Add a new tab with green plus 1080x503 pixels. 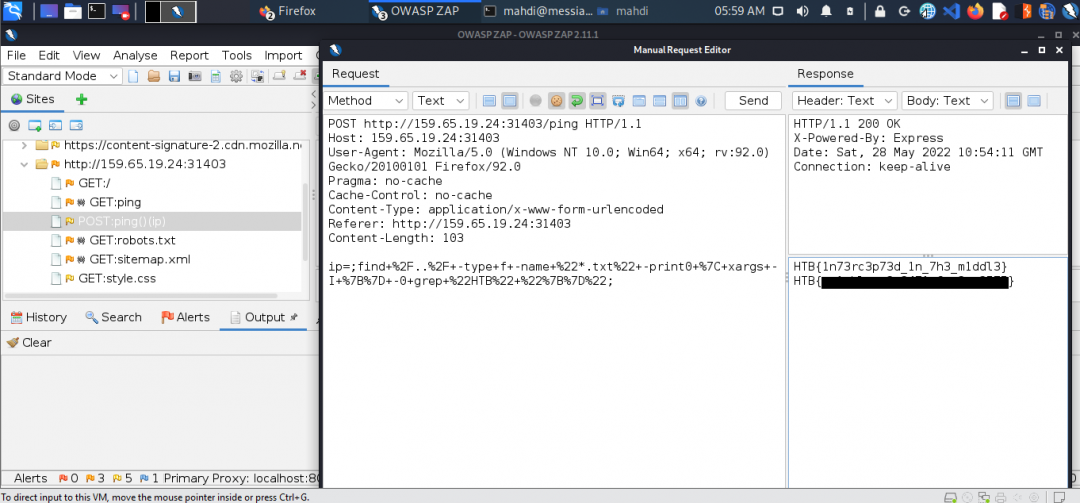click(81, 99)
